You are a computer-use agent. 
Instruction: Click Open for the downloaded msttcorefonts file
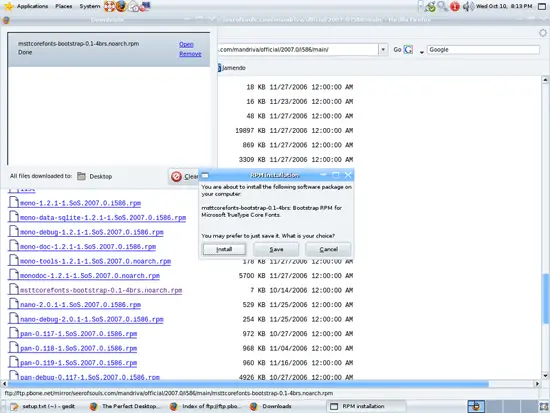(x=186, y=44)
